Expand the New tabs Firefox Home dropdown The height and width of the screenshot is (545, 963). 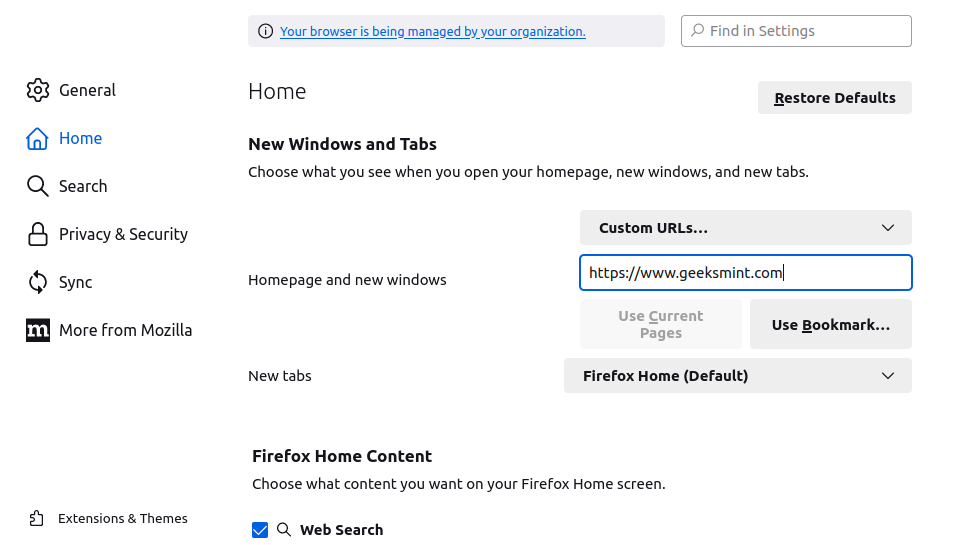click(x=737, y=376)
